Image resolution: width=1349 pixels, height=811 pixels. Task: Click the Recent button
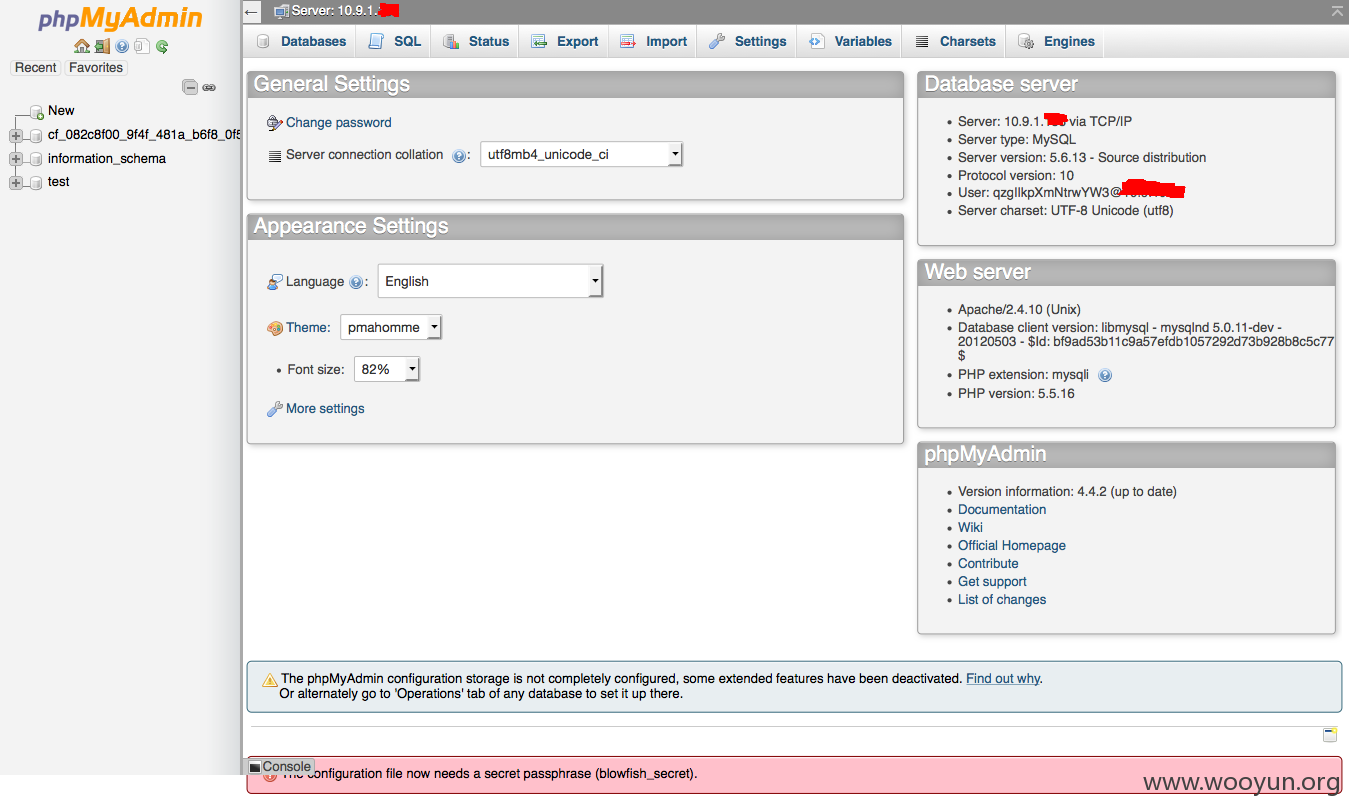click(x=36, y=68)
